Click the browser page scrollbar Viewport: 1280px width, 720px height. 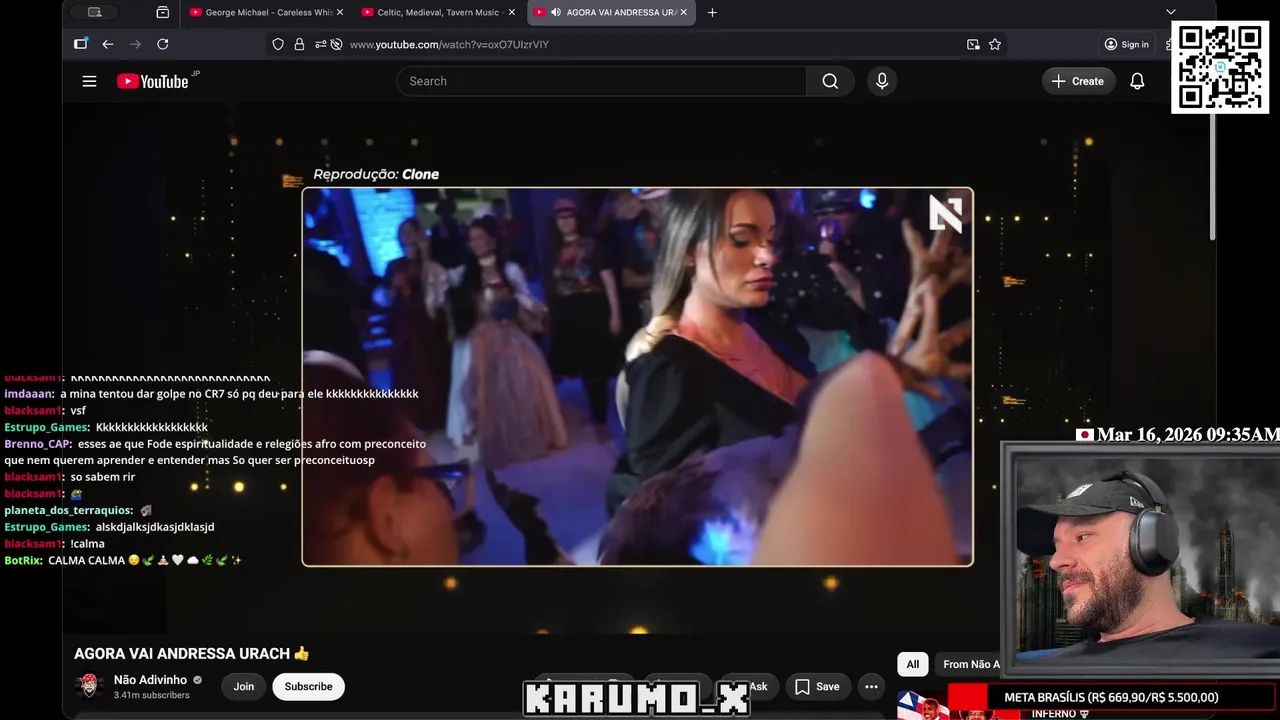point(1212,175)
